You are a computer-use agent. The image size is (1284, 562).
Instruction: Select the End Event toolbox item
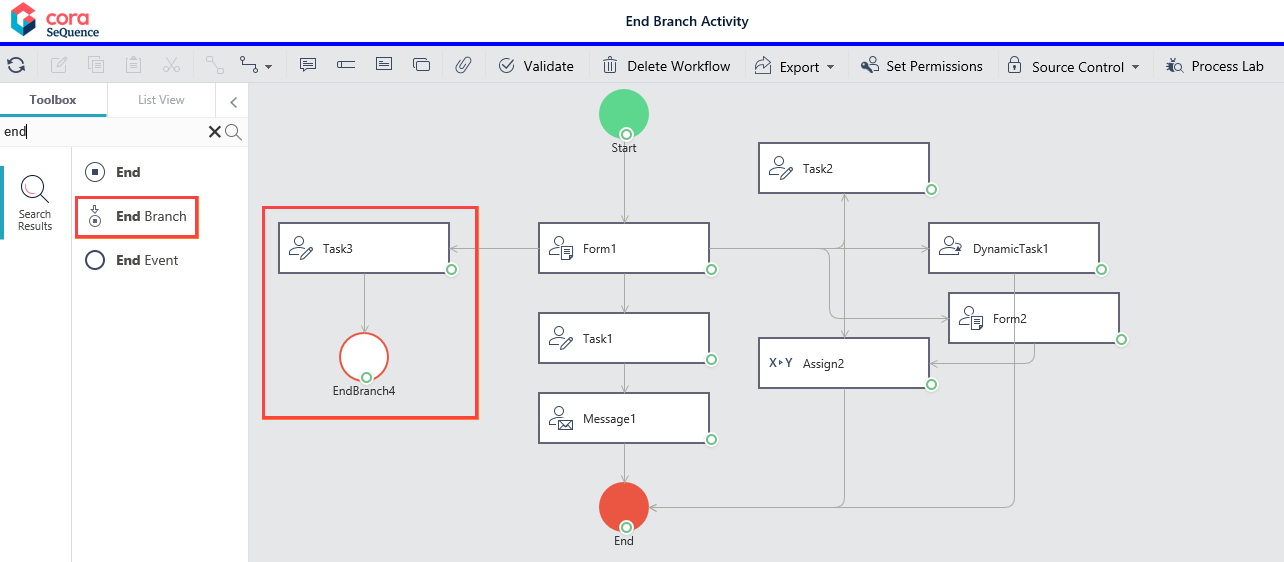pyautogui.click(x=132, y=260)
